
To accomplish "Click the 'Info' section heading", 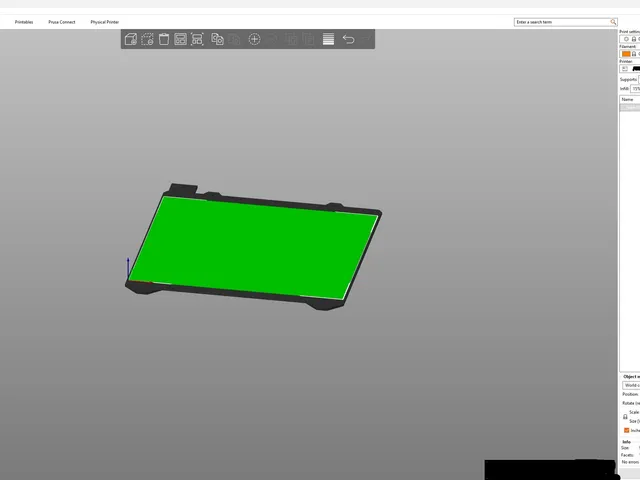I will pos(626,442).
